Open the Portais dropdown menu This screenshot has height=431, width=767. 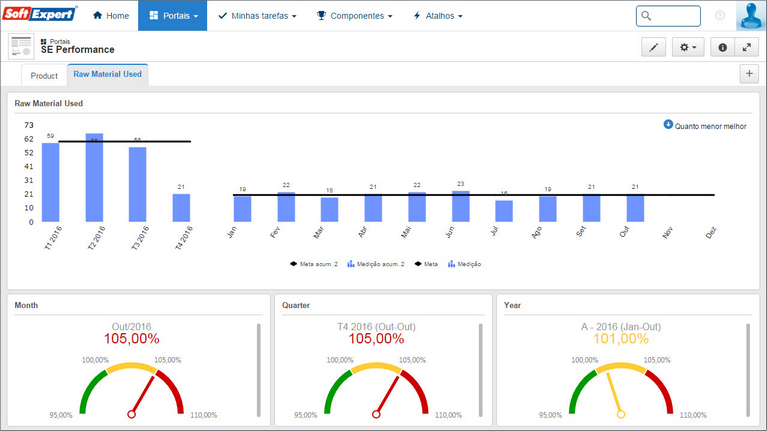pos(173,16)
